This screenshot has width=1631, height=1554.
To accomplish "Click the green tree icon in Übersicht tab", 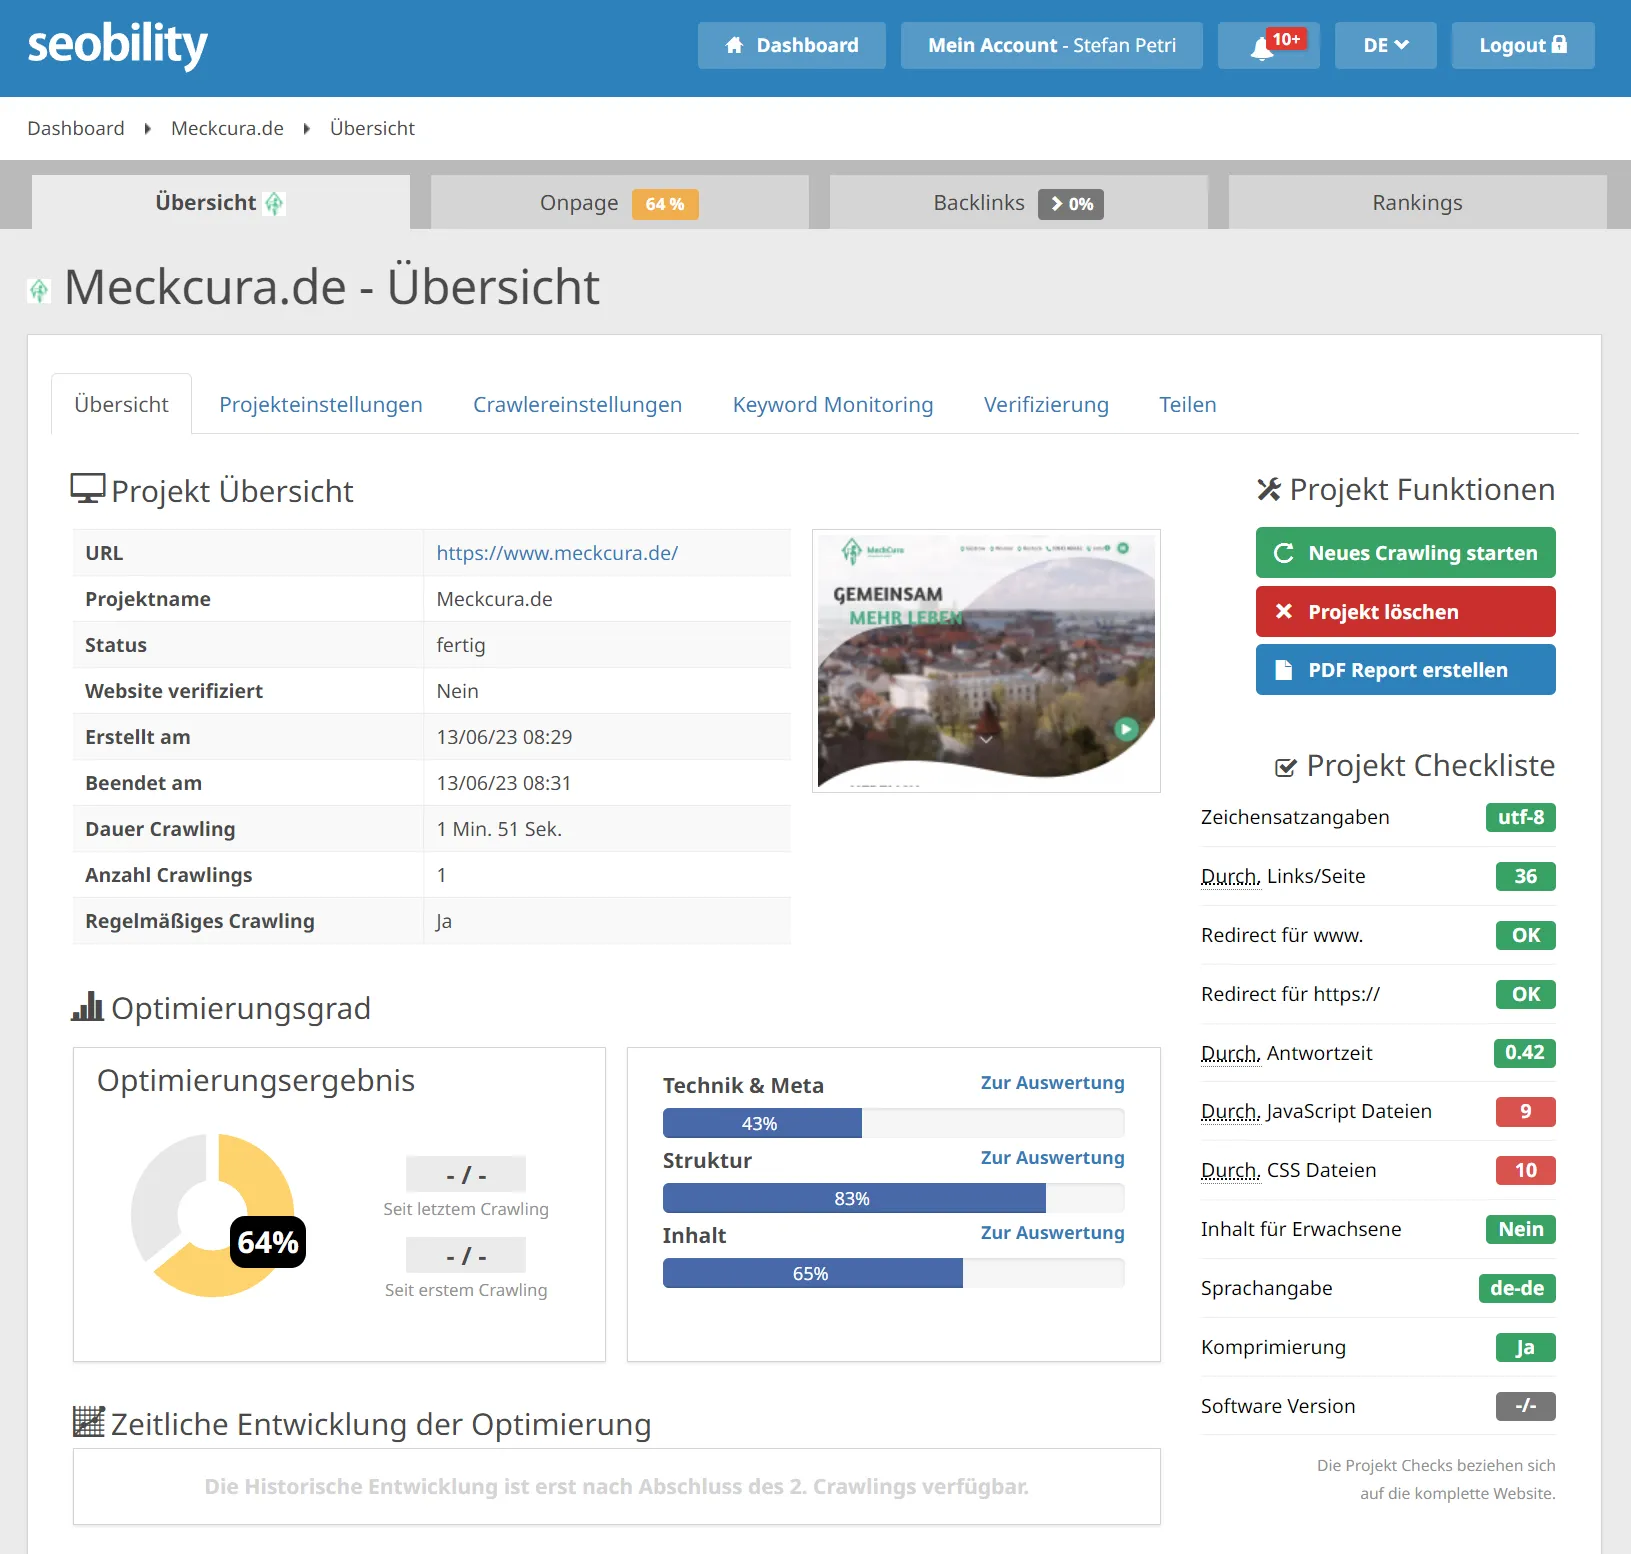I will [274, 203].
